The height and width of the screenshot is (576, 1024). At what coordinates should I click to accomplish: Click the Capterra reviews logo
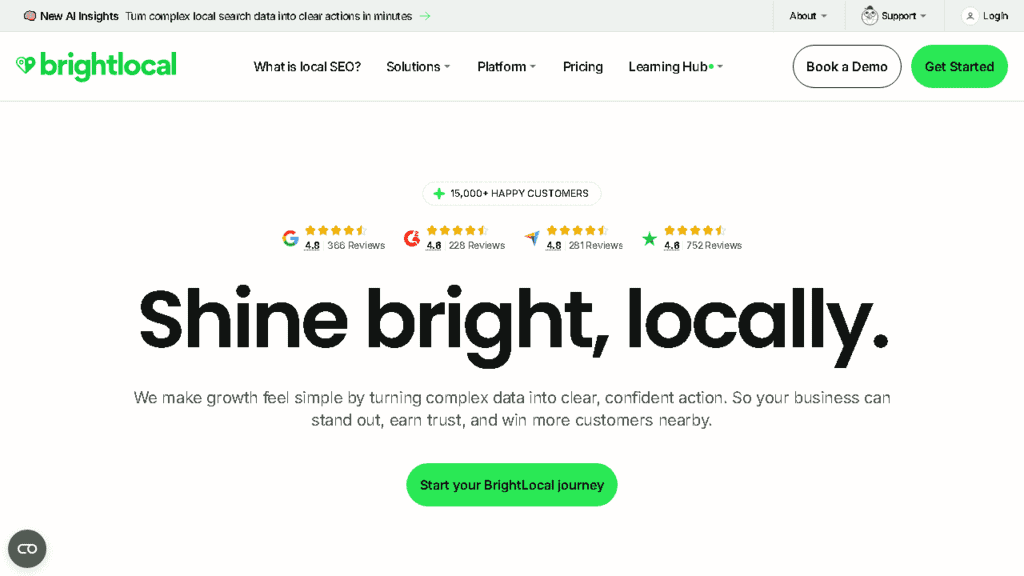click(532, 238)
